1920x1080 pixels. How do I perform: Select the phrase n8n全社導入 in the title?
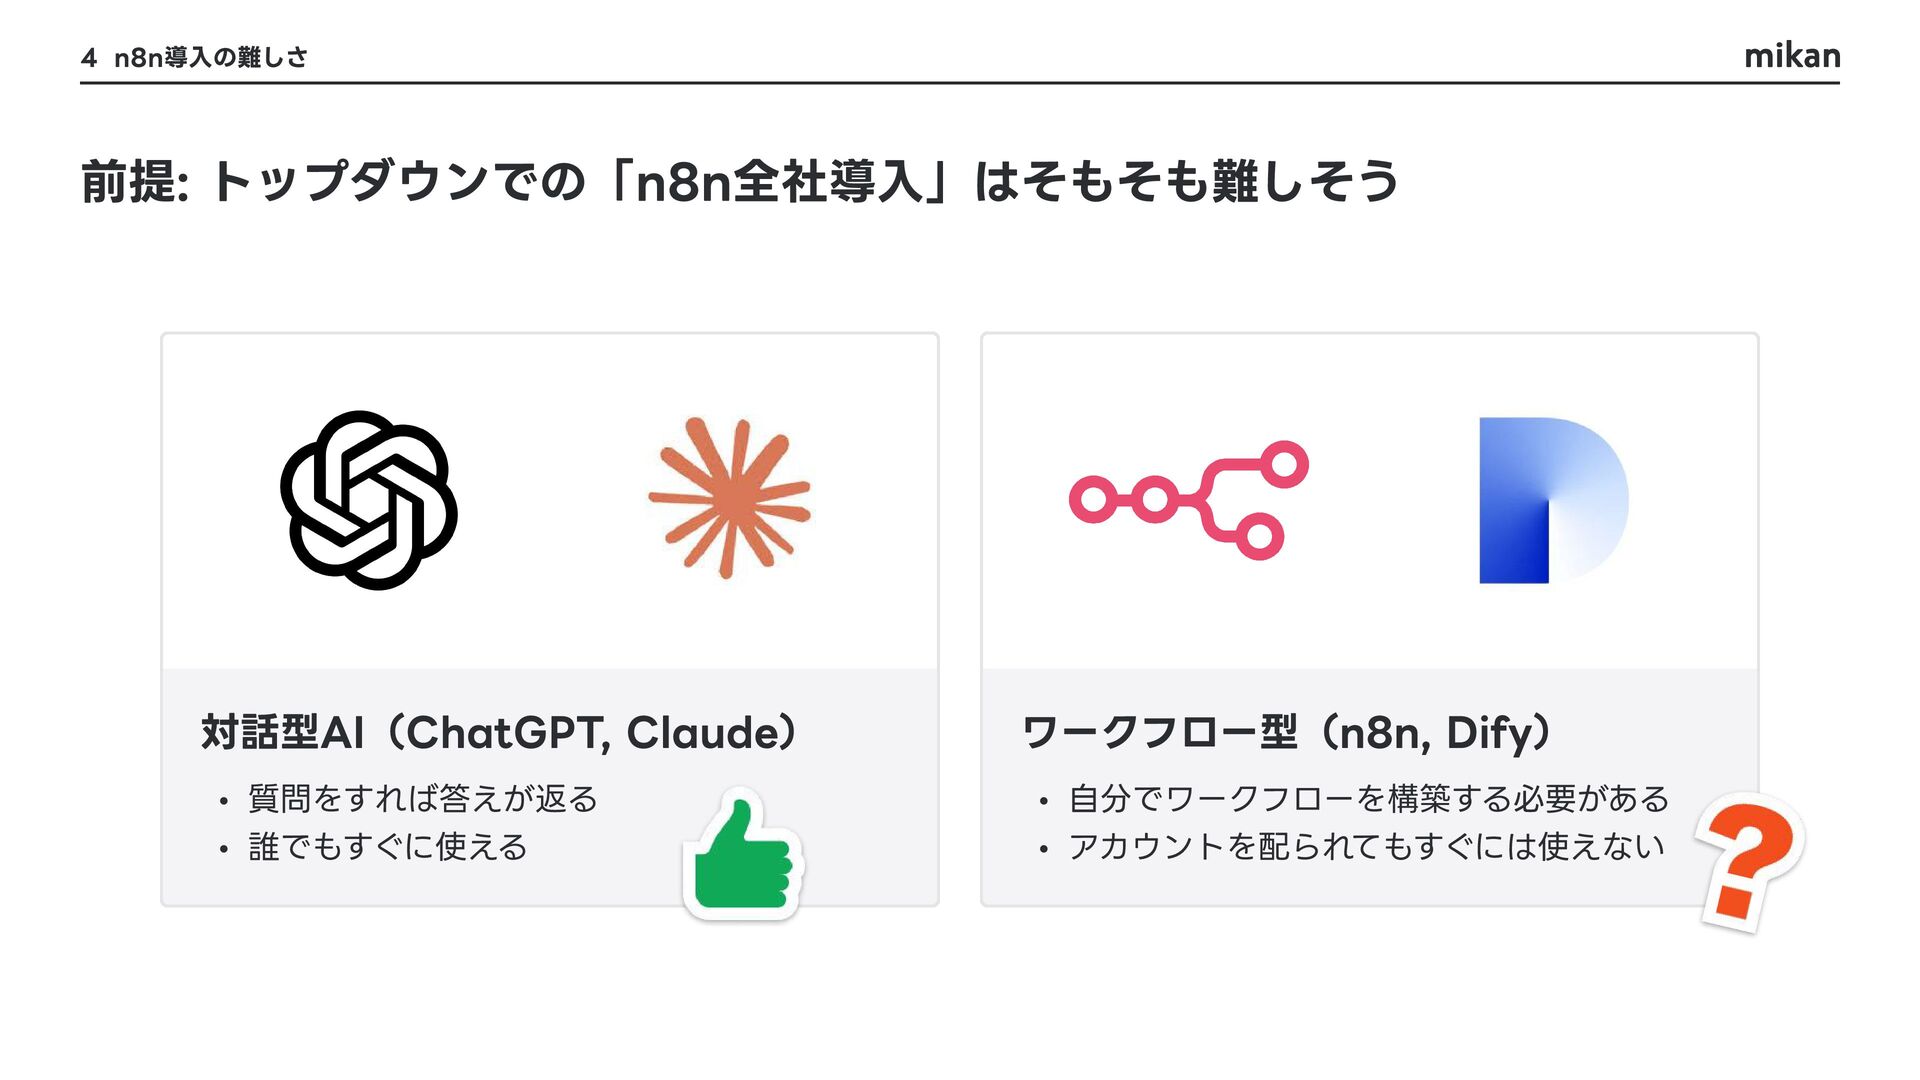pos(780,182)
